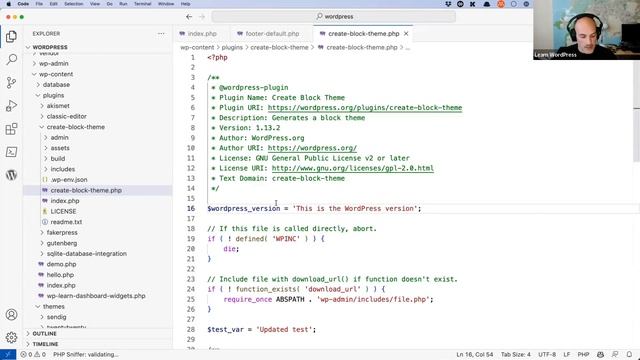This screenshot has height=360, width=640.
Task: Click Ln 16, Col 54 in status bar
Action: [475, 355]
